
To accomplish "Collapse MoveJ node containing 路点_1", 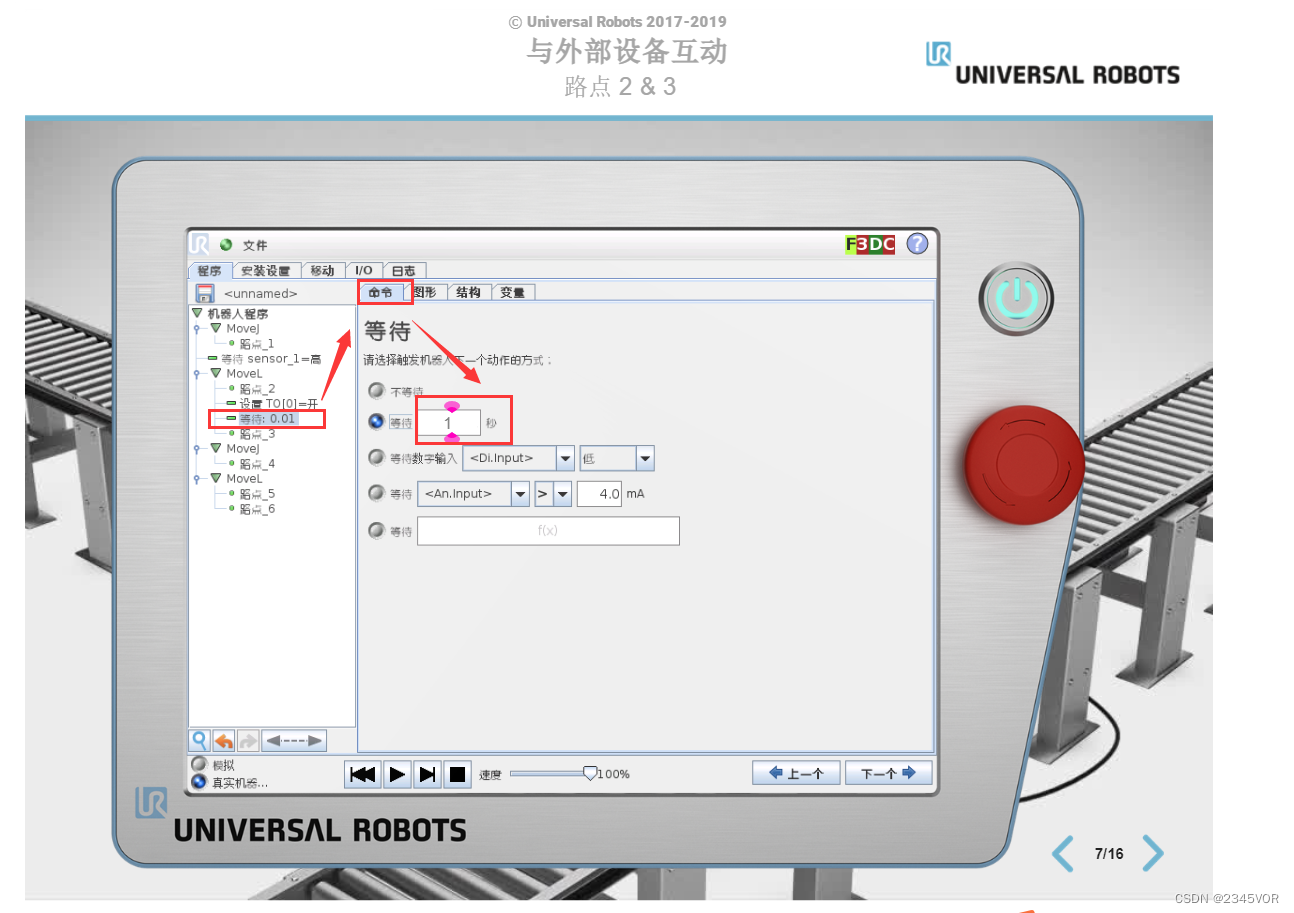I will coord(215,328).
